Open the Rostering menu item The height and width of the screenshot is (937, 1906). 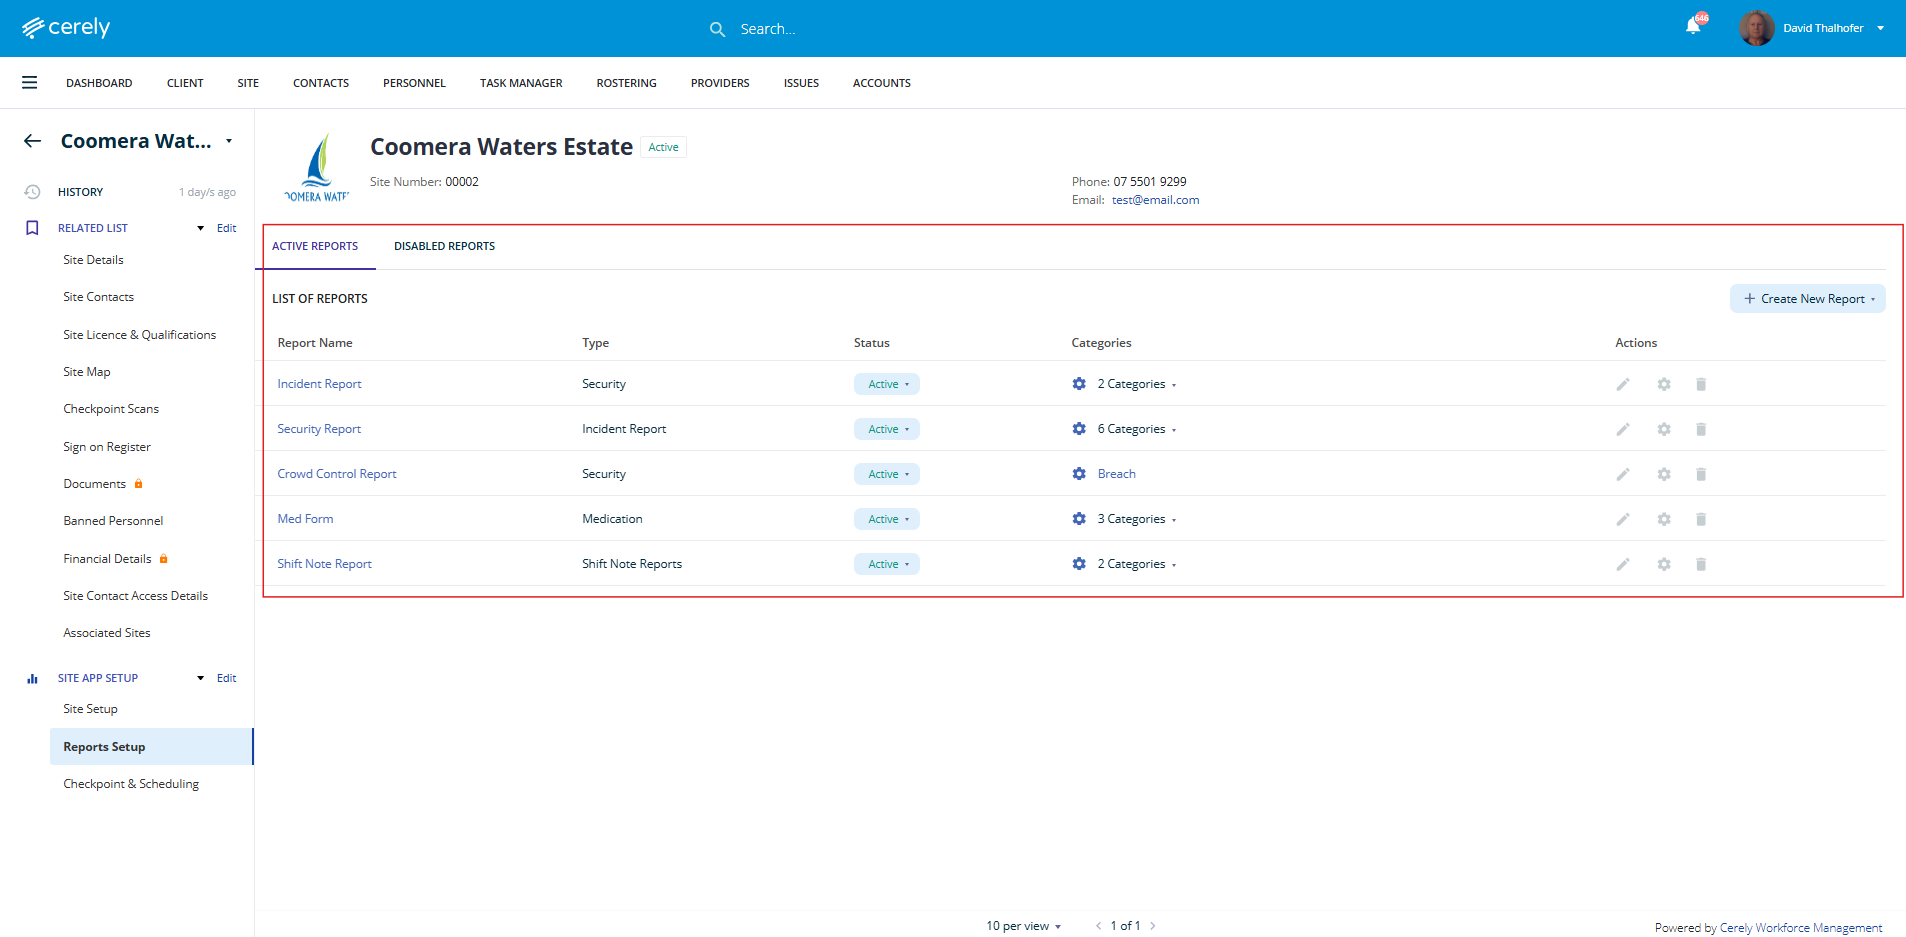(x=626, y=83)
